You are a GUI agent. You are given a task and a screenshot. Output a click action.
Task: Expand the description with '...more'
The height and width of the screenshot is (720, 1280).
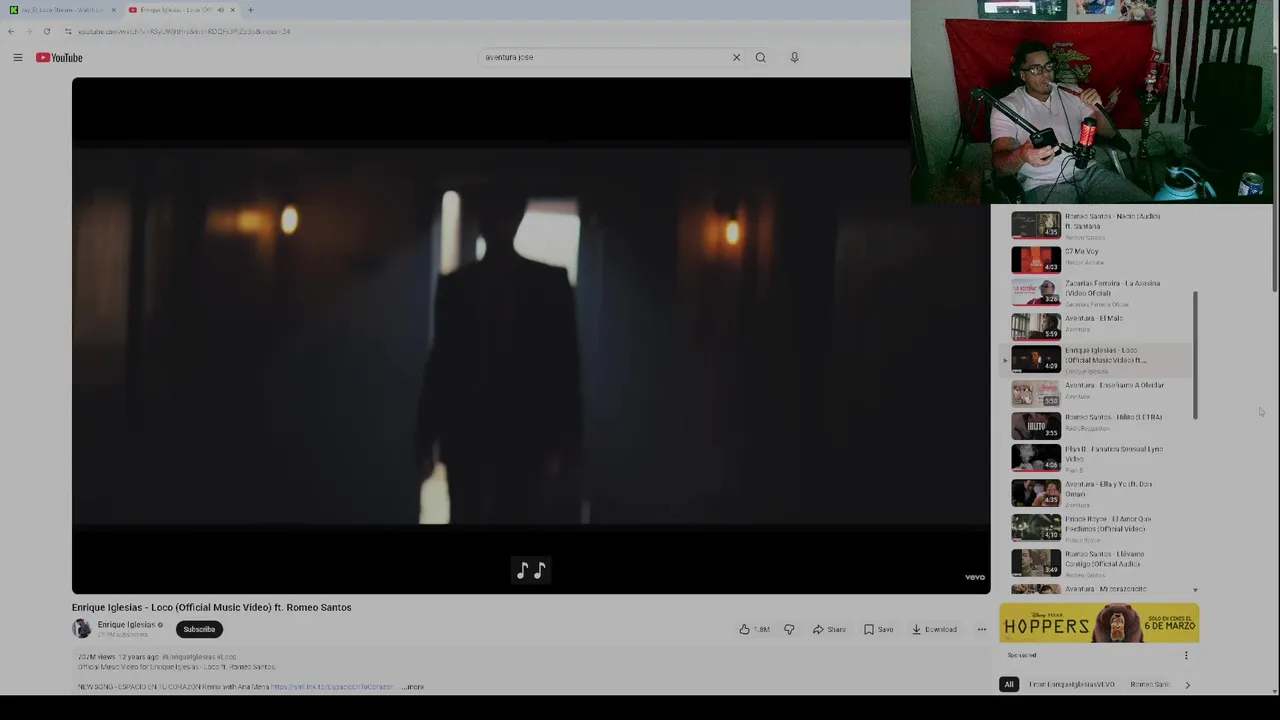pyautogui.click(x=413, y=687)
